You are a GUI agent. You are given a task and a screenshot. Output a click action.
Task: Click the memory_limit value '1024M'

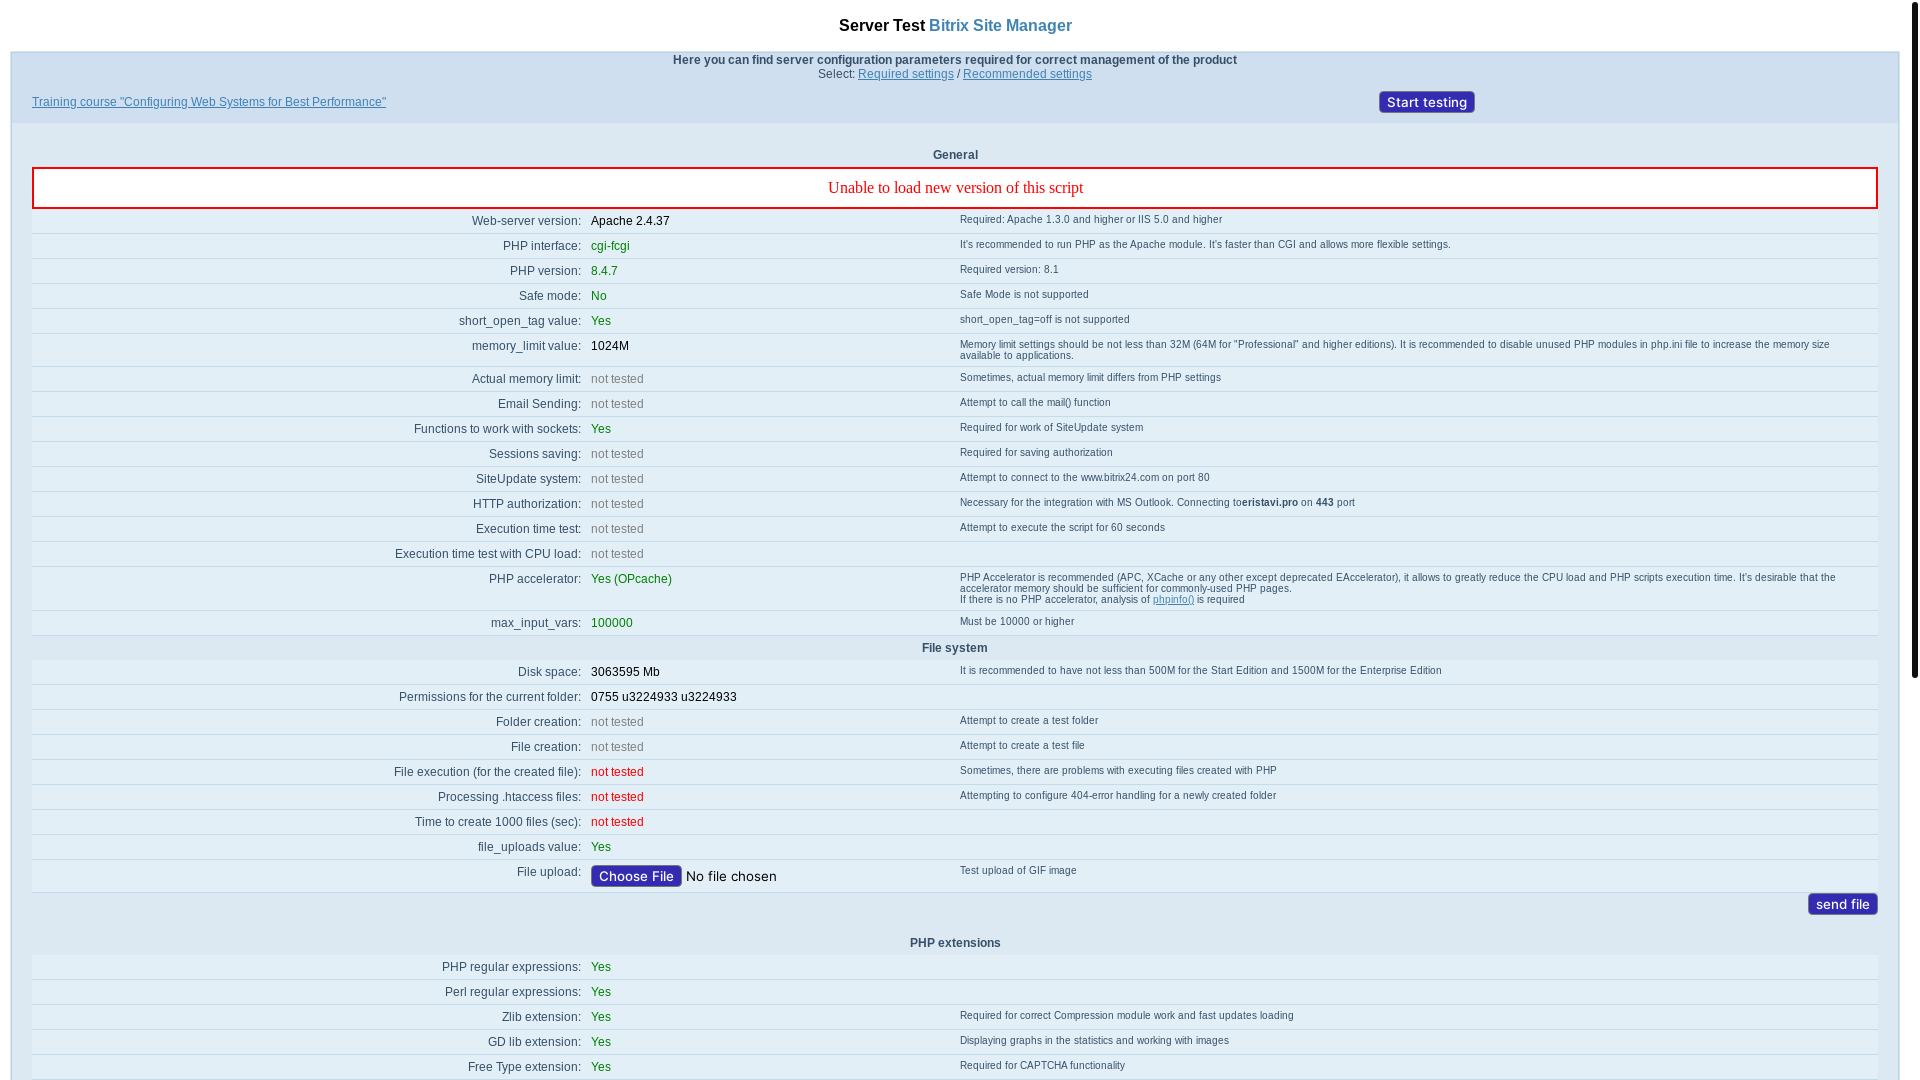pyautogui.click(x=610, y=346)
